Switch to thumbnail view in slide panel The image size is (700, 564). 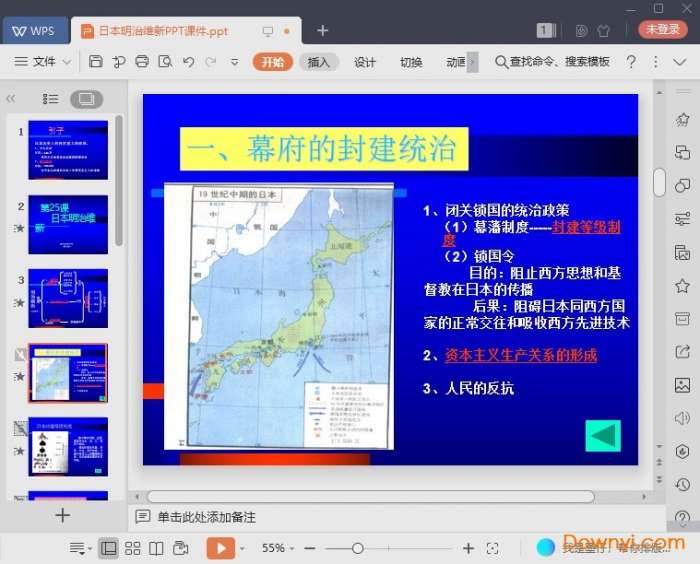(86, 99)
